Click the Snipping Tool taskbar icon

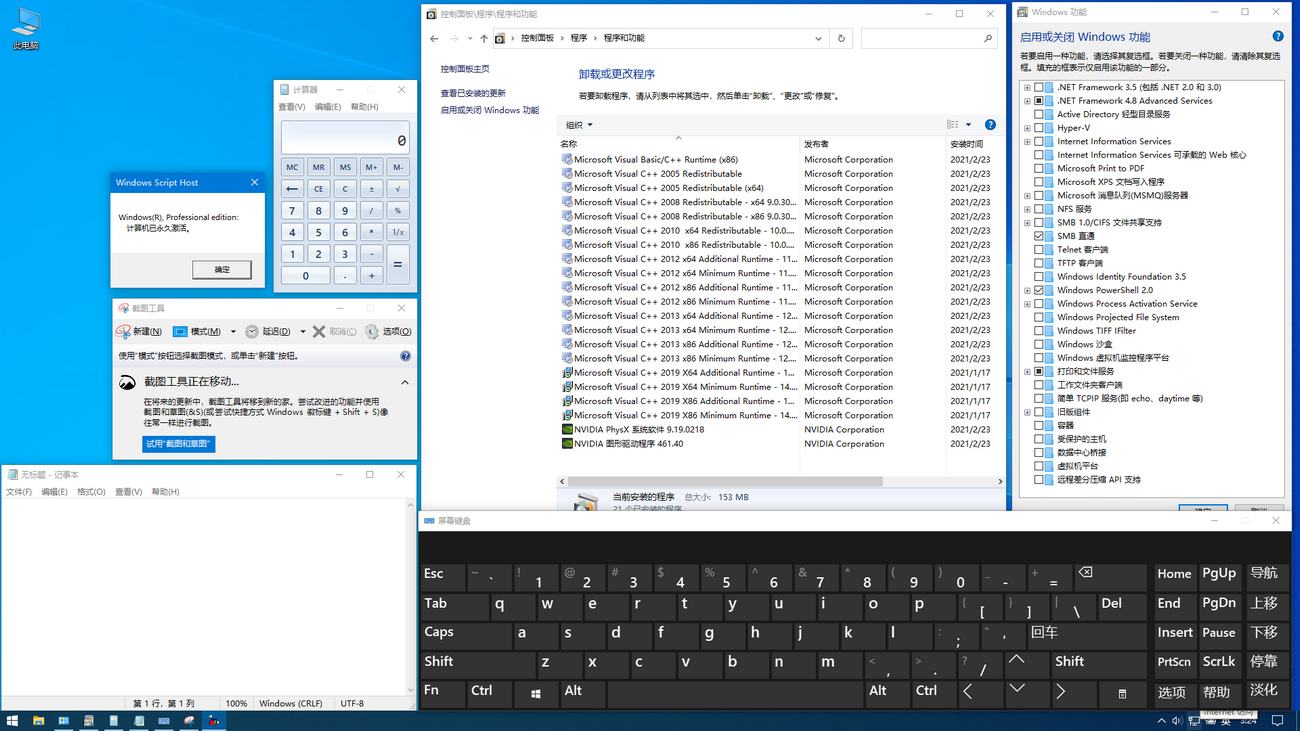189,720
